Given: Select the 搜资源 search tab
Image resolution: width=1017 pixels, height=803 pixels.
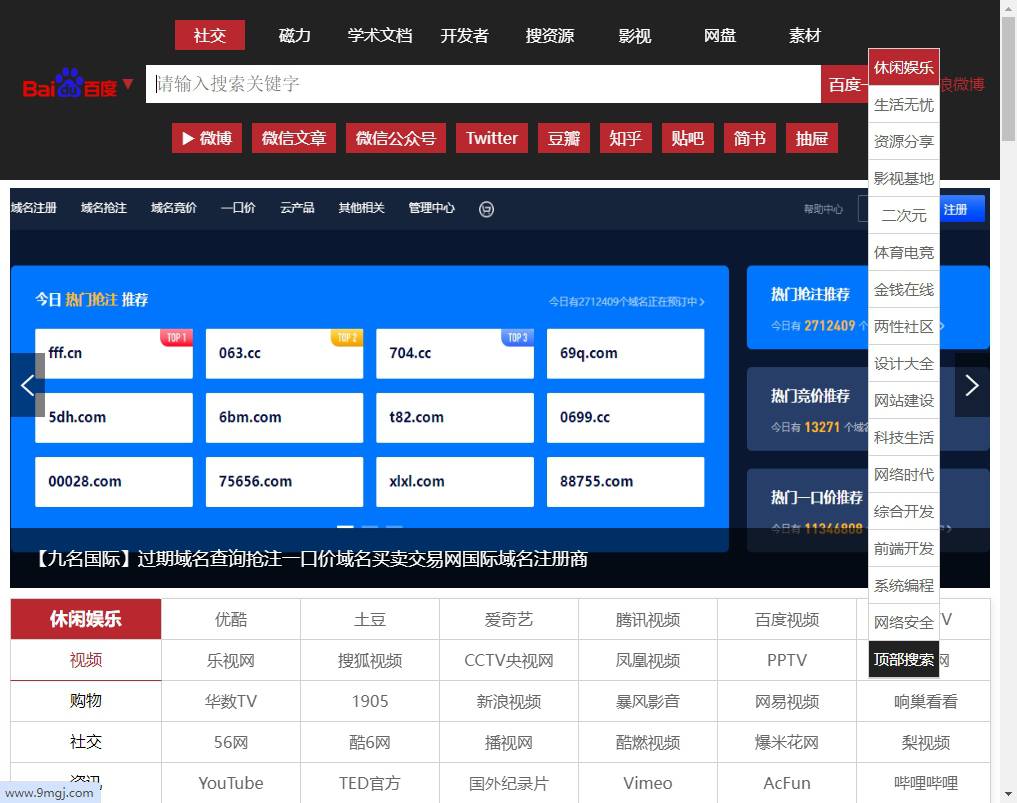Looking at the screenshot, I should pyautogui.click(x=549, y=35).
